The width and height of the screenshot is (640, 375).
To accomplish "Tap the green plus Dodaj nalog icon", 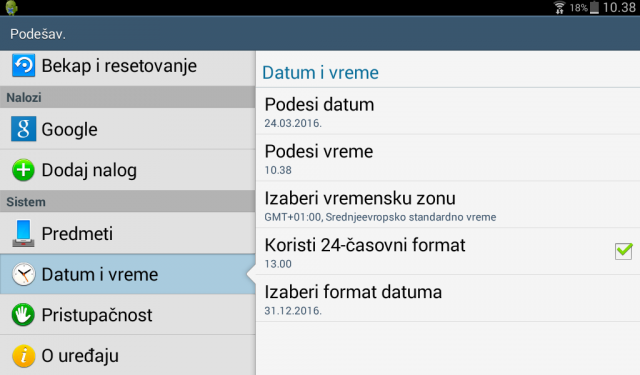I will 23,170.
